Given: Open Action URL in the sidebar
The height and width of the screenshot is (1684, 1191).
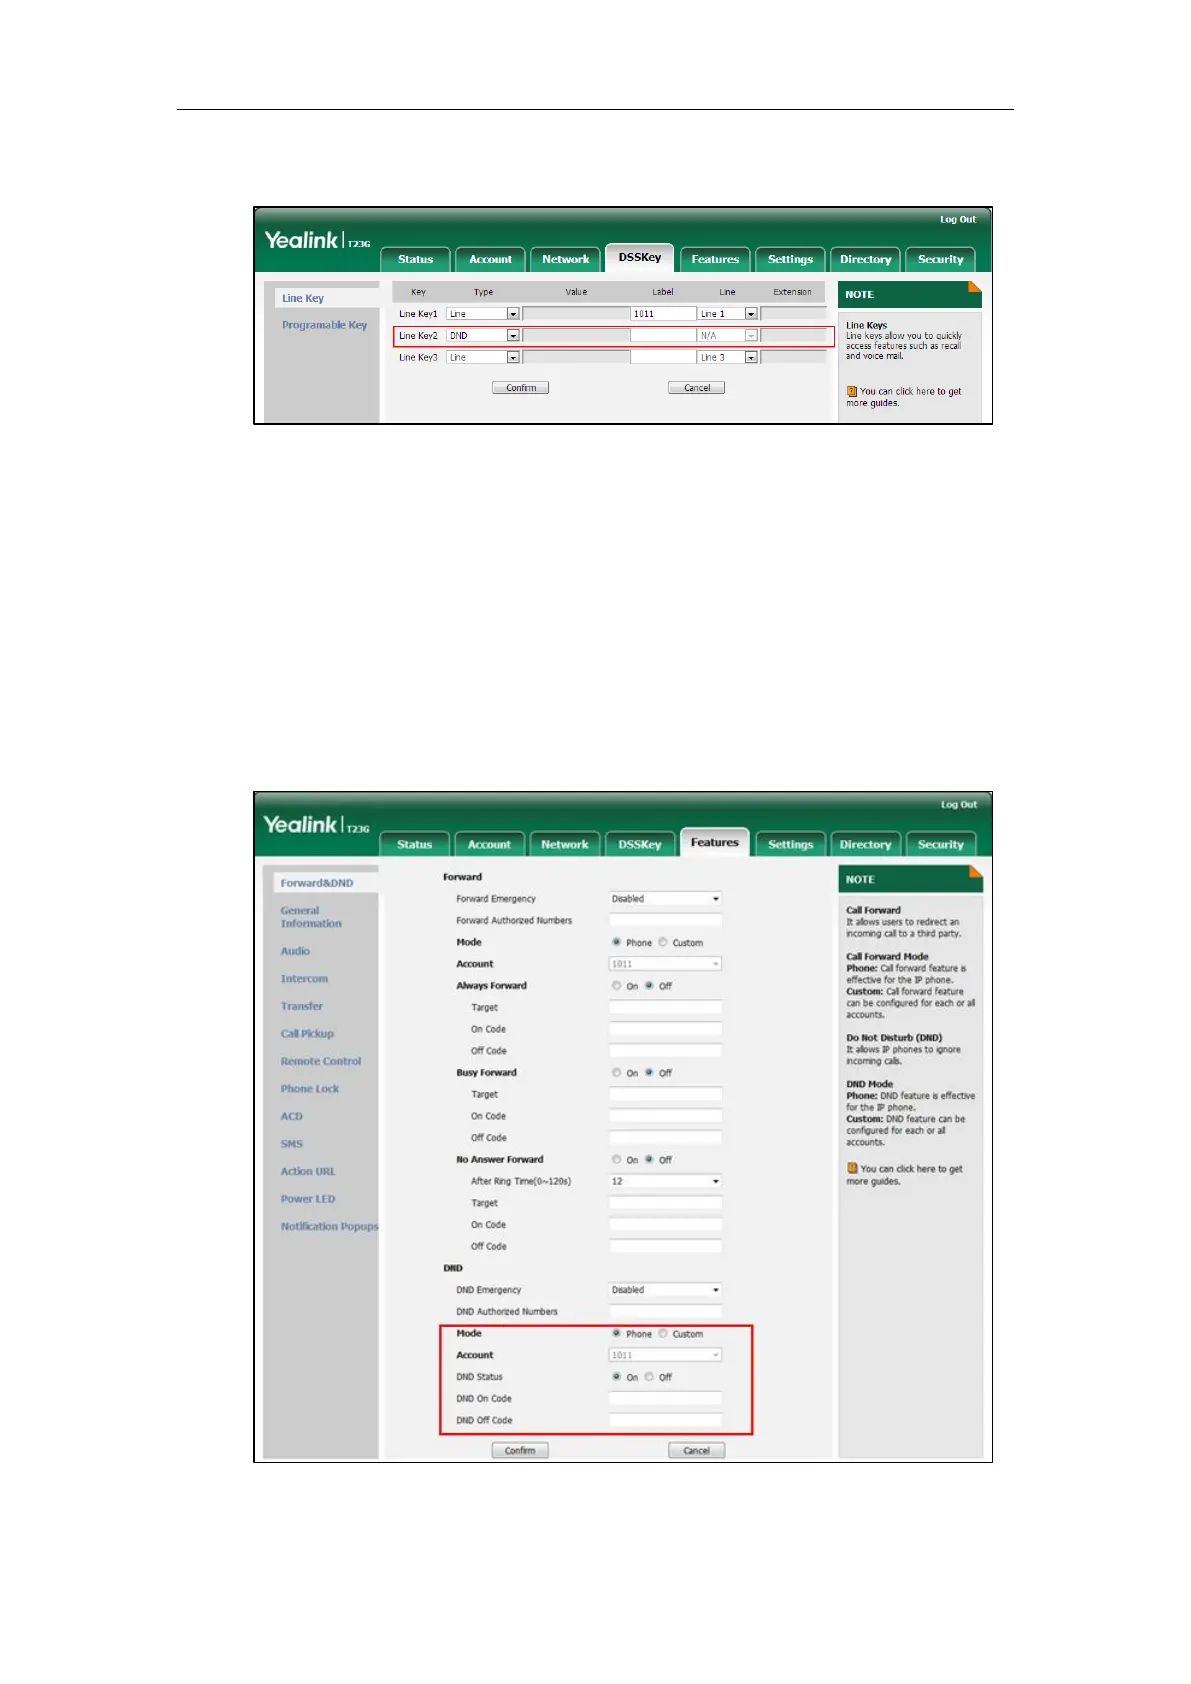Looking at the screenshot, I should point(308,1171).
